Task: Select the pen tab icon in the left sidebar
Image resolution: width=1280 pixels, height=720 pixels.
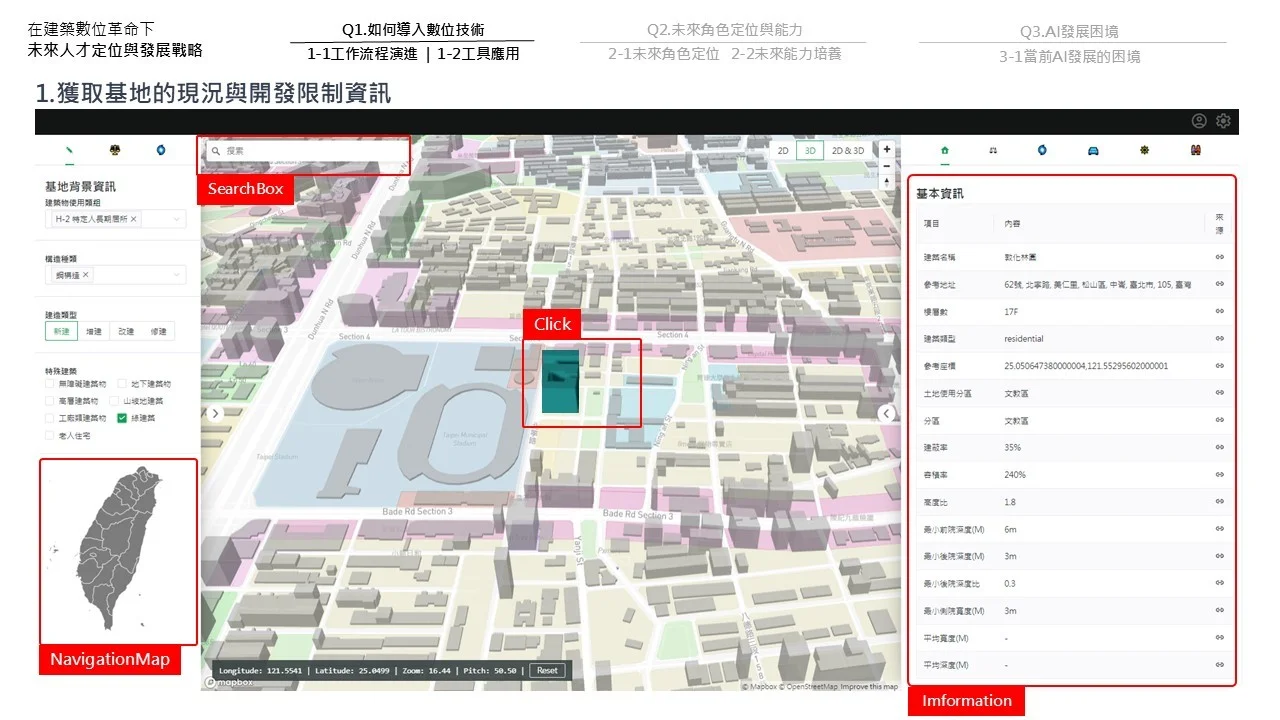Action: 68,149
